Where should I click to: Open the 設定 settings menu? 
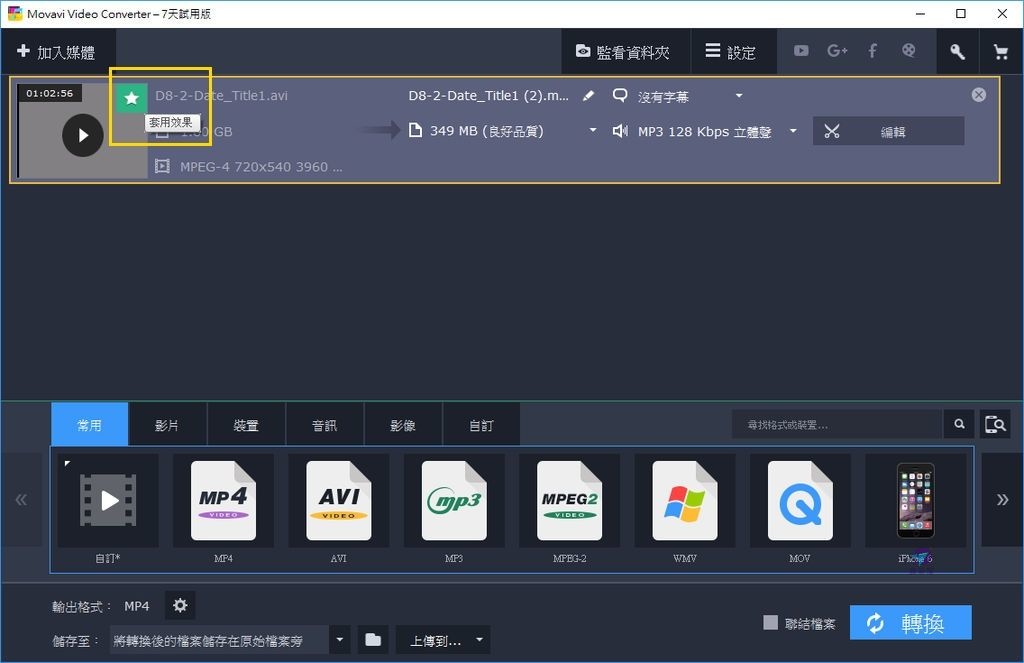tap(731, 52)
